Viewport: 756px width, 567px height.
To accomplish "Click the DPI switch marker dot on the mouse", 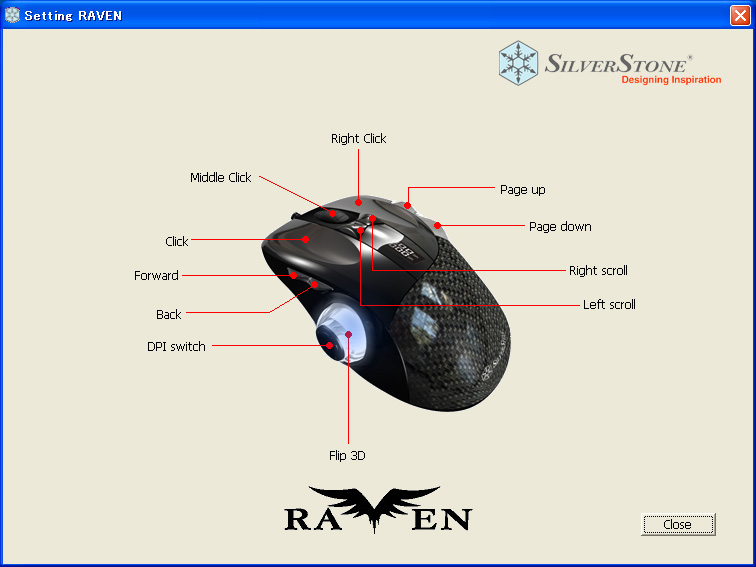I will pos(329,345).
